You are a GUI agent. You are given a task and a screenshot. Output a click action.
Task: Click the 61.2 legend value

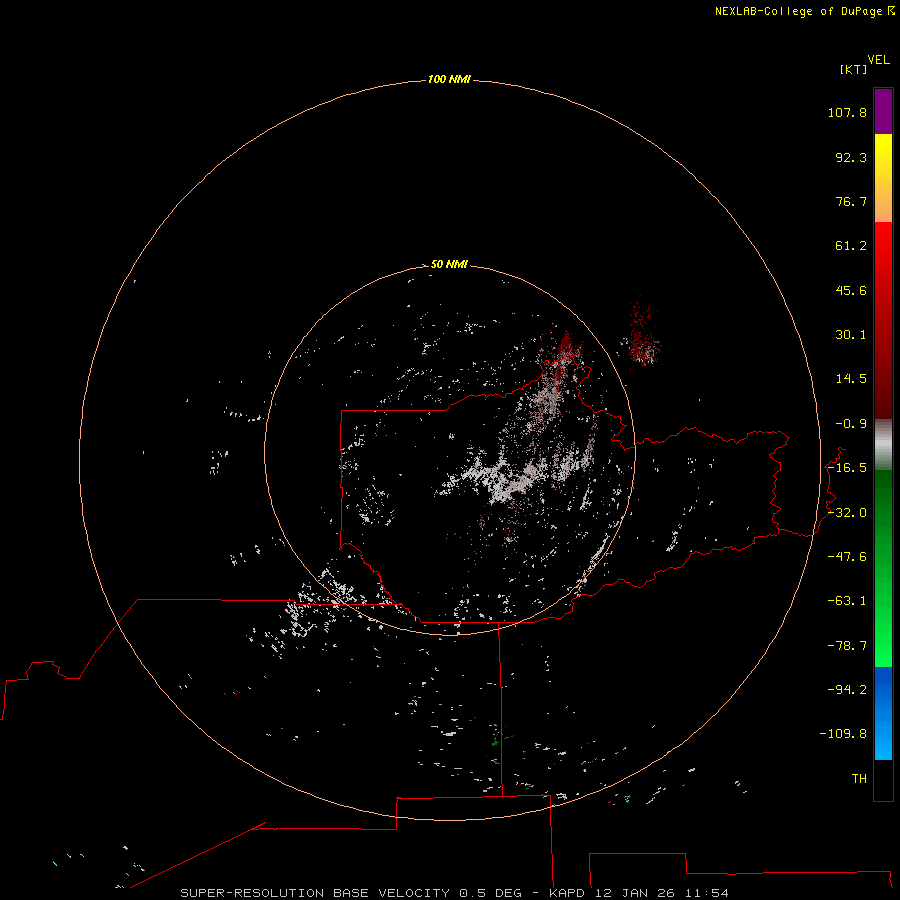tap(851, 246)
